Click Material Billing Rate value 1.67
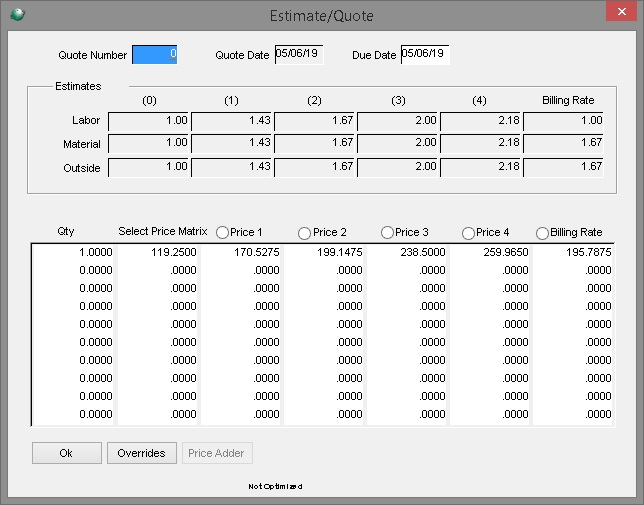Image resolution: width=644 pixels, height=505 pixels. pos(563,143)
